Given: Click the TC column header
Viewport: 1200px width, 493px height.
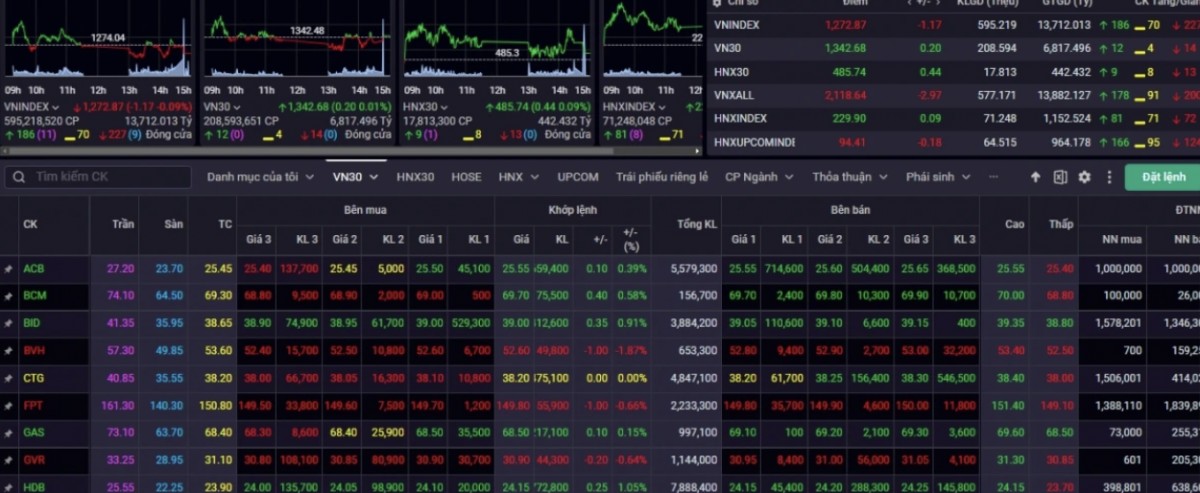Looking at the screenshot, I should coord(225,224).
